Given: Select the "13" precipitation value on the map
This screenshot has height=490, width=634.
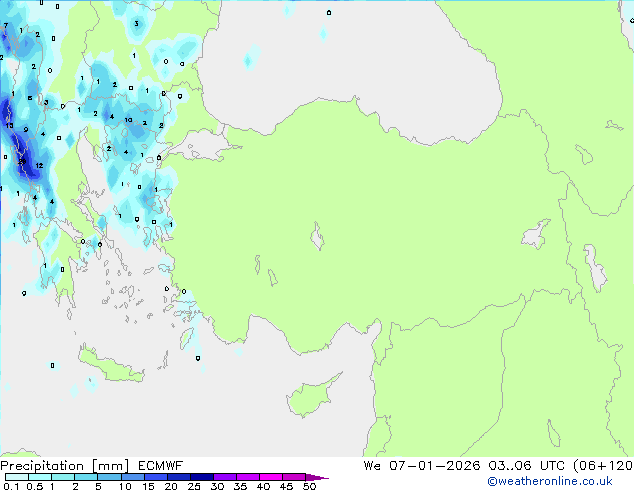Looking at the screenshot, I should (x=9, y=125).
